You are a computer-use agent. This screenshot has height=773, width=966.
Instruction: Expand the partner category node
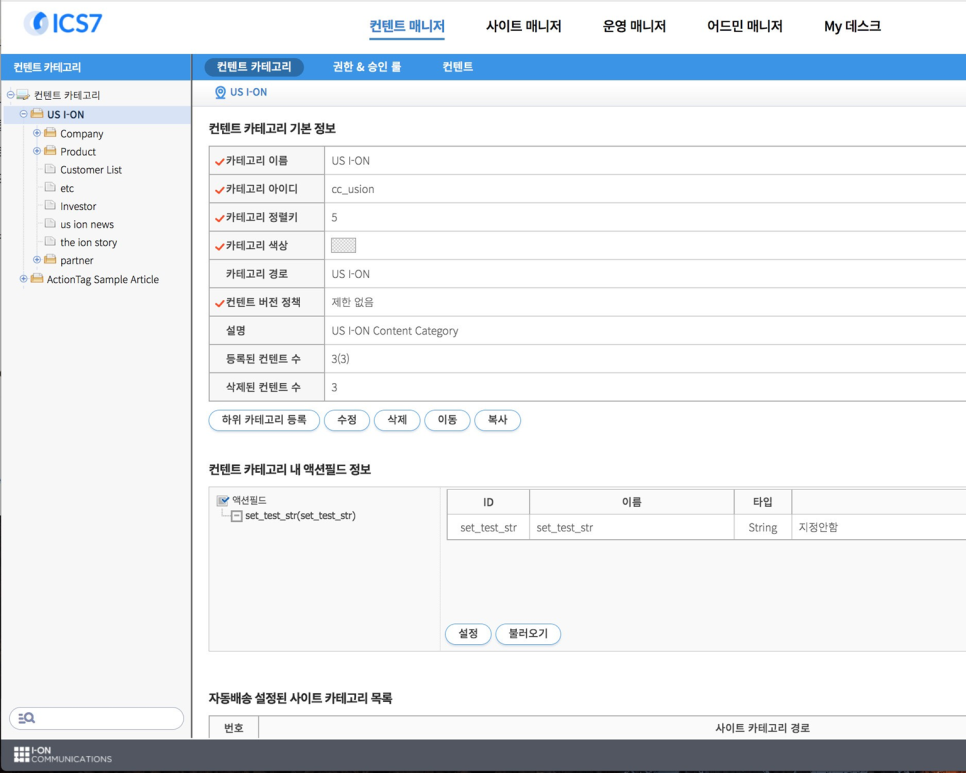point(37,260)
